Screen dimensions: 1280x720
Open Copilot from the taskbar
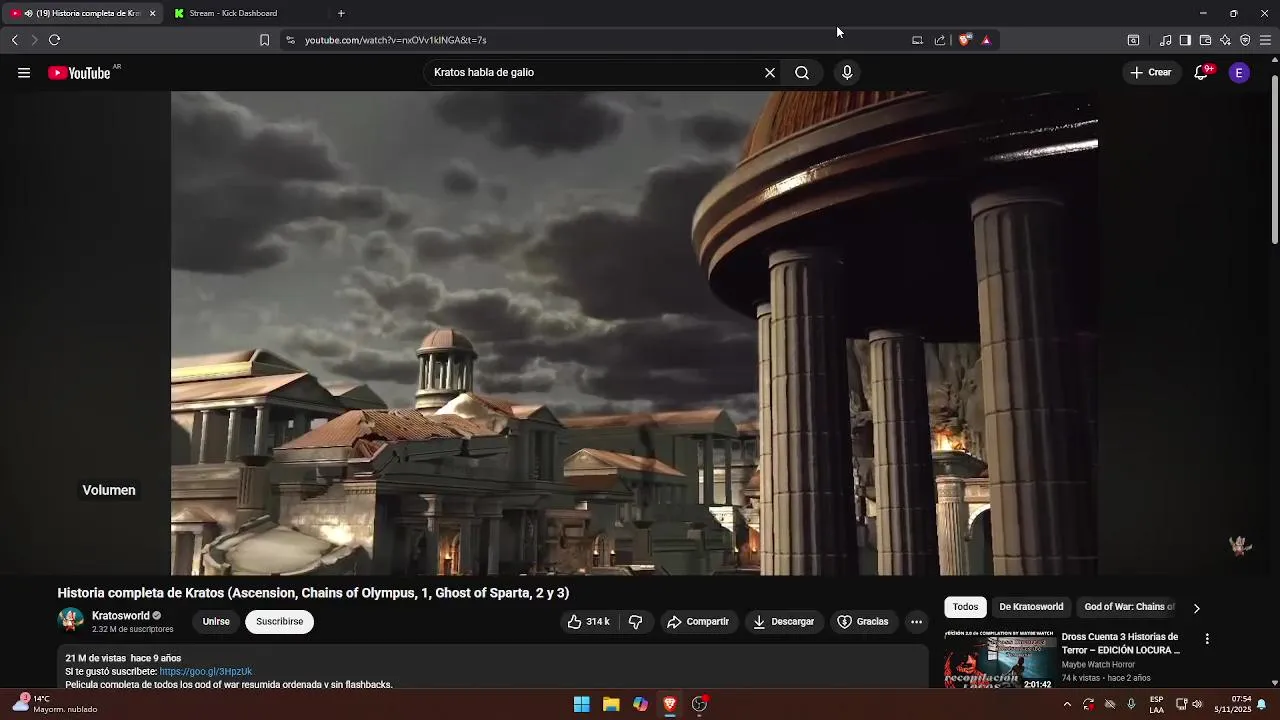point(640,704)
